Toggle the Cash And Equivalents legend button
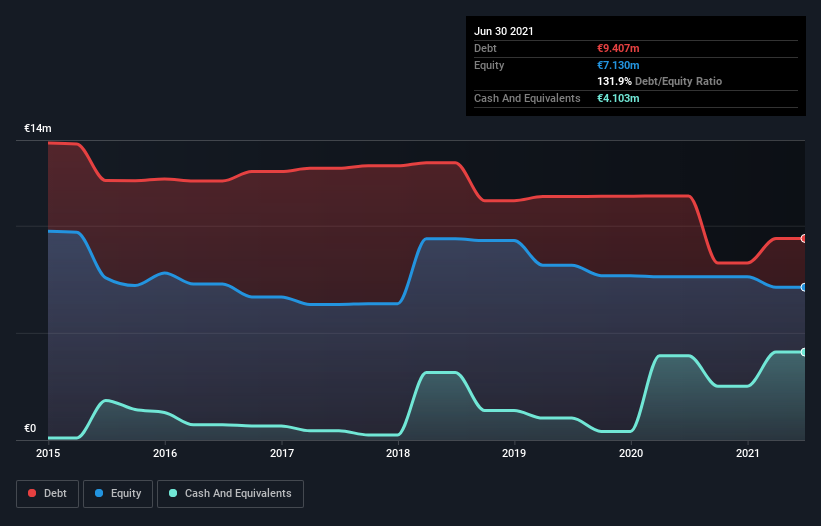This screenshot has height=526, width=821. click(x=230, y=494)
